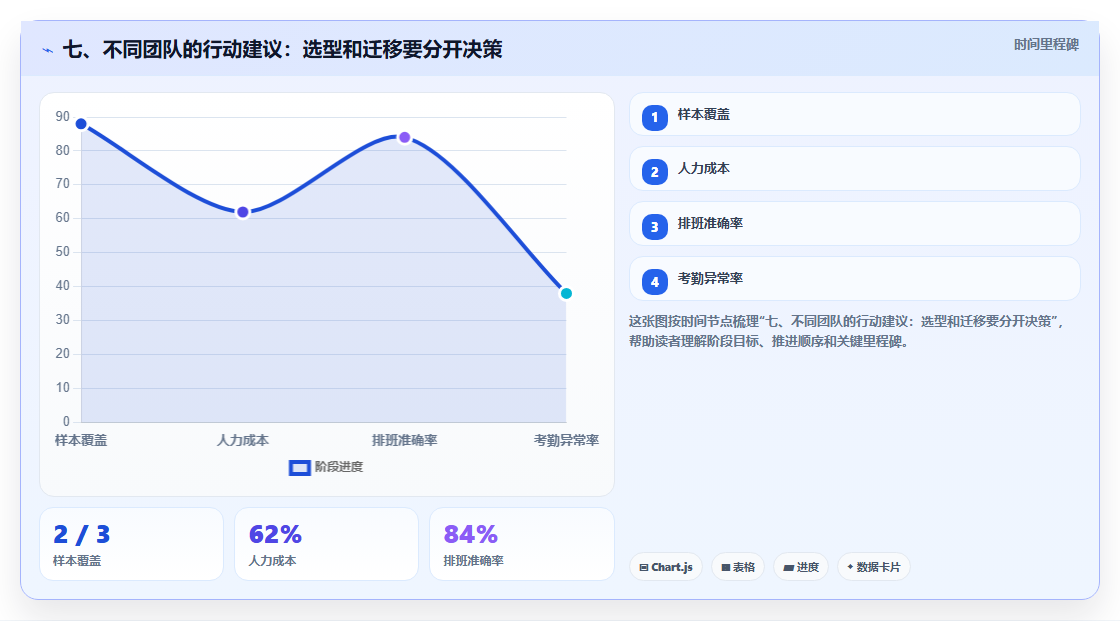The width and height of the screenshot is (1120, 621).
Task: Click the numbered badge 2 for 人力成本
Action: (x=654, y=172)
